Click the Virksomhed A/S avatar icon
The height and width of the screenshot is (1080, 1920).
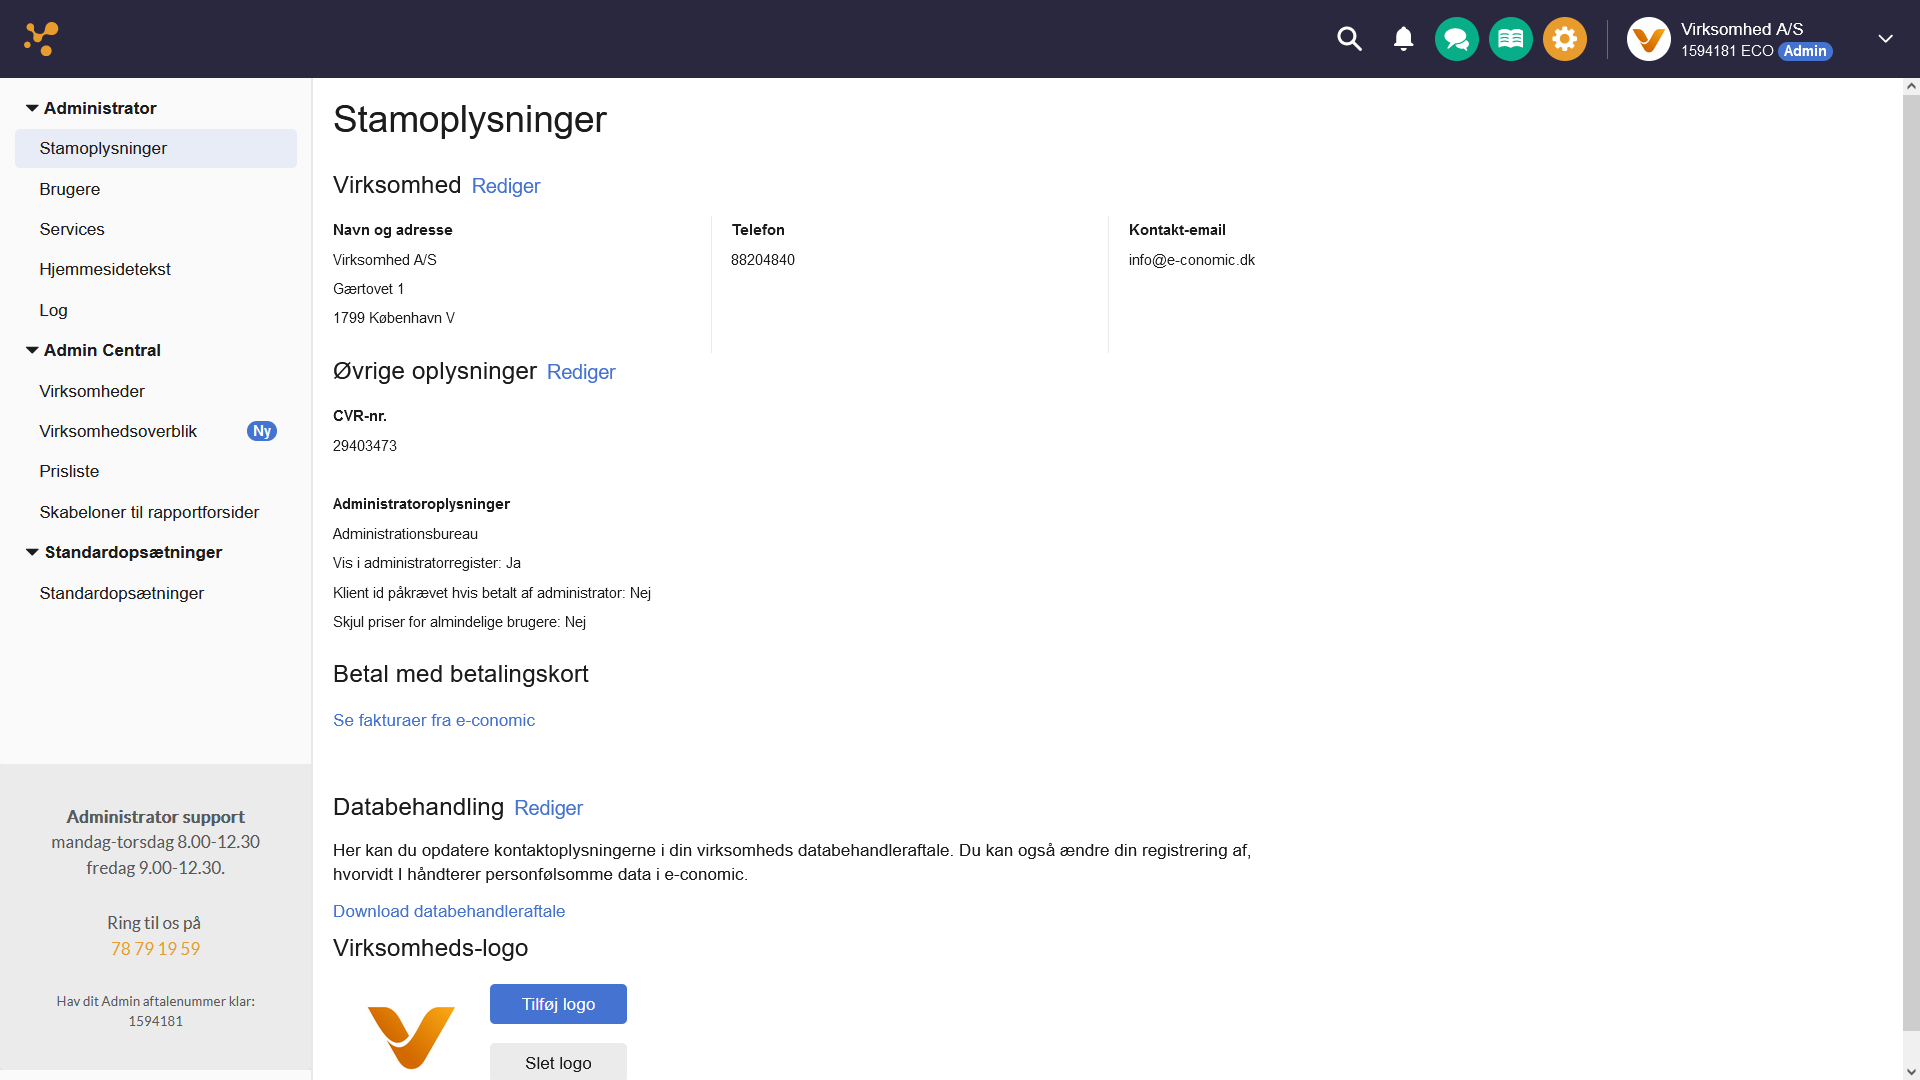click(1647, 39)
